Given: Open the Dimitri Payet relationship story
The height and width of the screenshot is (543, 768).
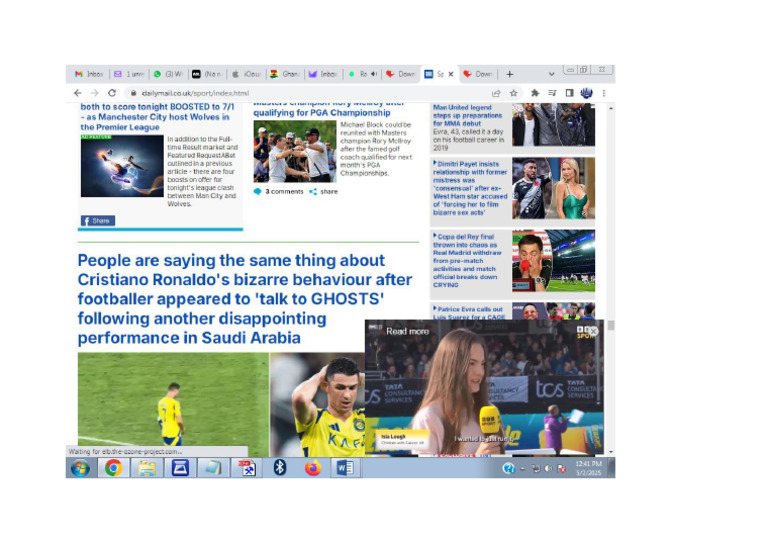Looking at the screenshot, I should click(470, 188).
